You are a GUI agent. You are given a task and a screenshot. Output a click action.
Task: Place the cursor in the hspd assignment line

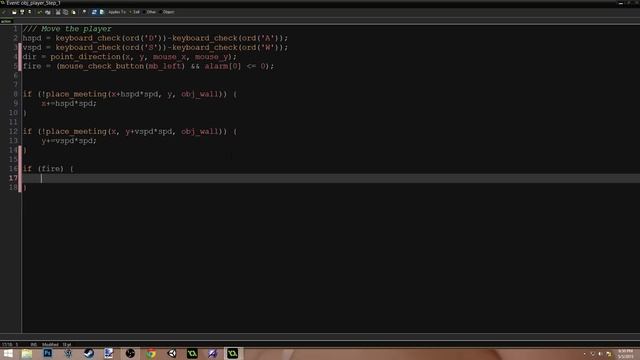point(155,38)
